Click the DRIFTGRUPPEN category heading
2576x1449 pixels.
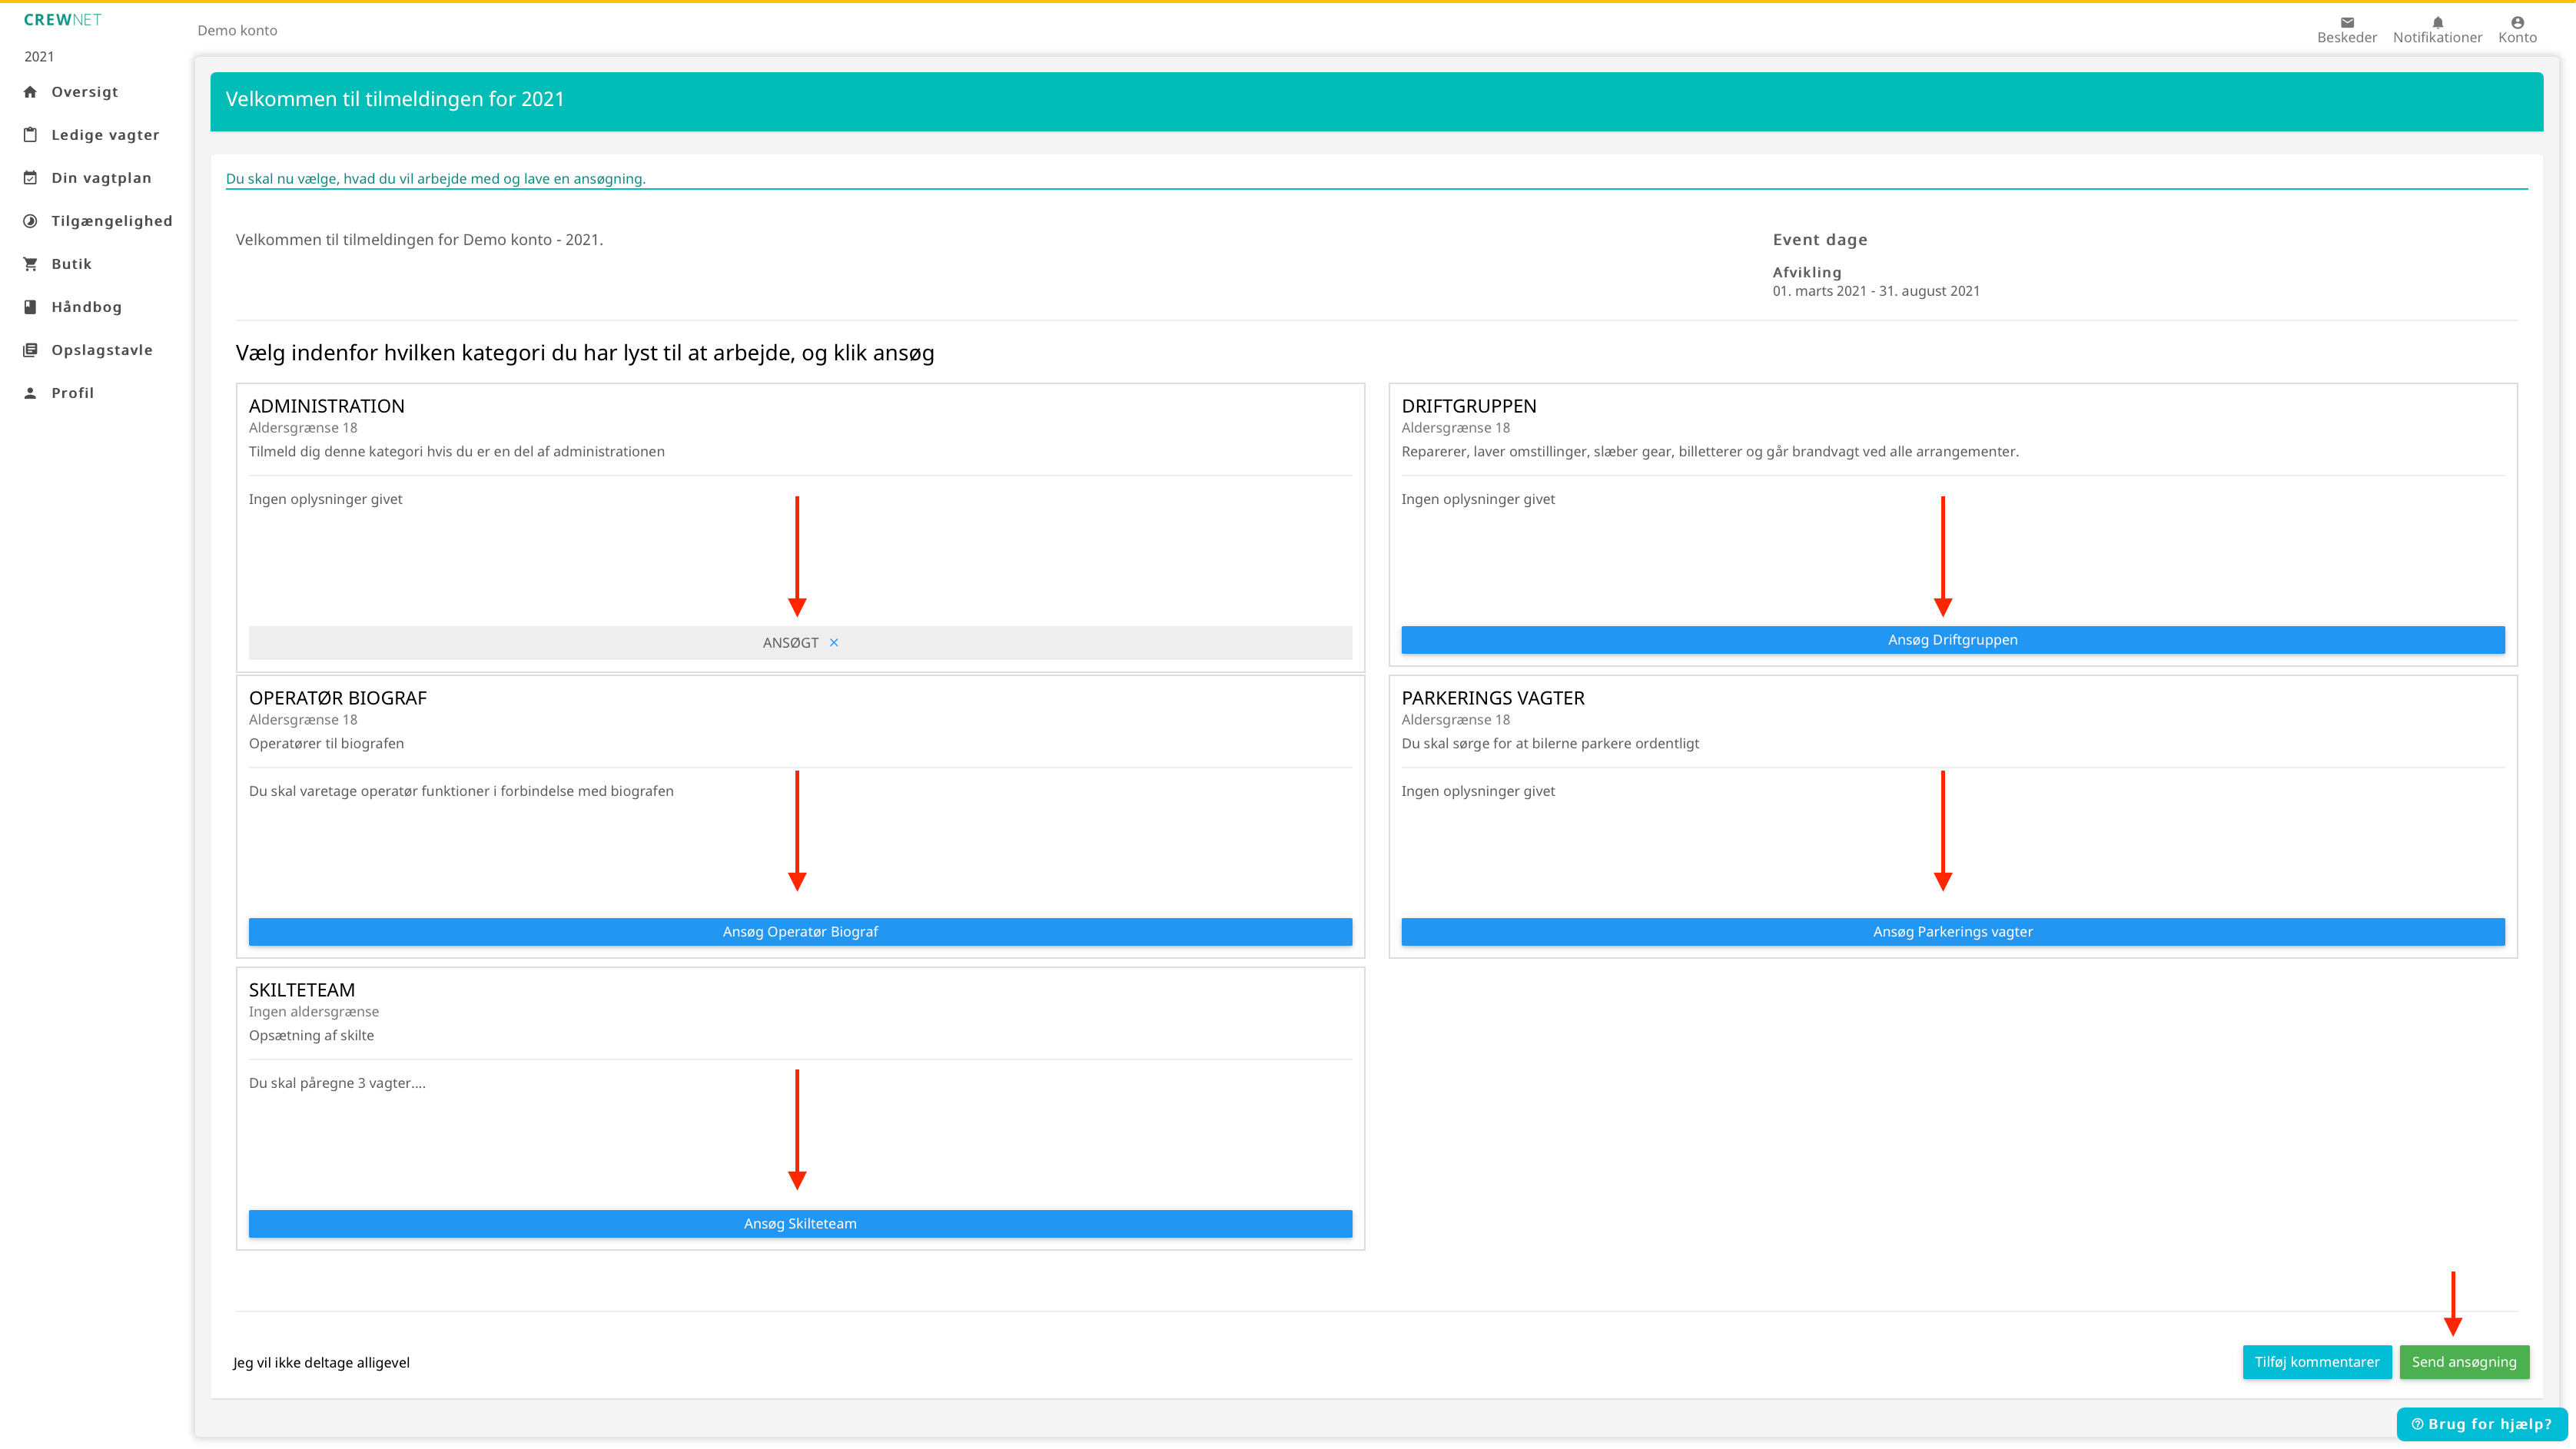click(1468, 406)
